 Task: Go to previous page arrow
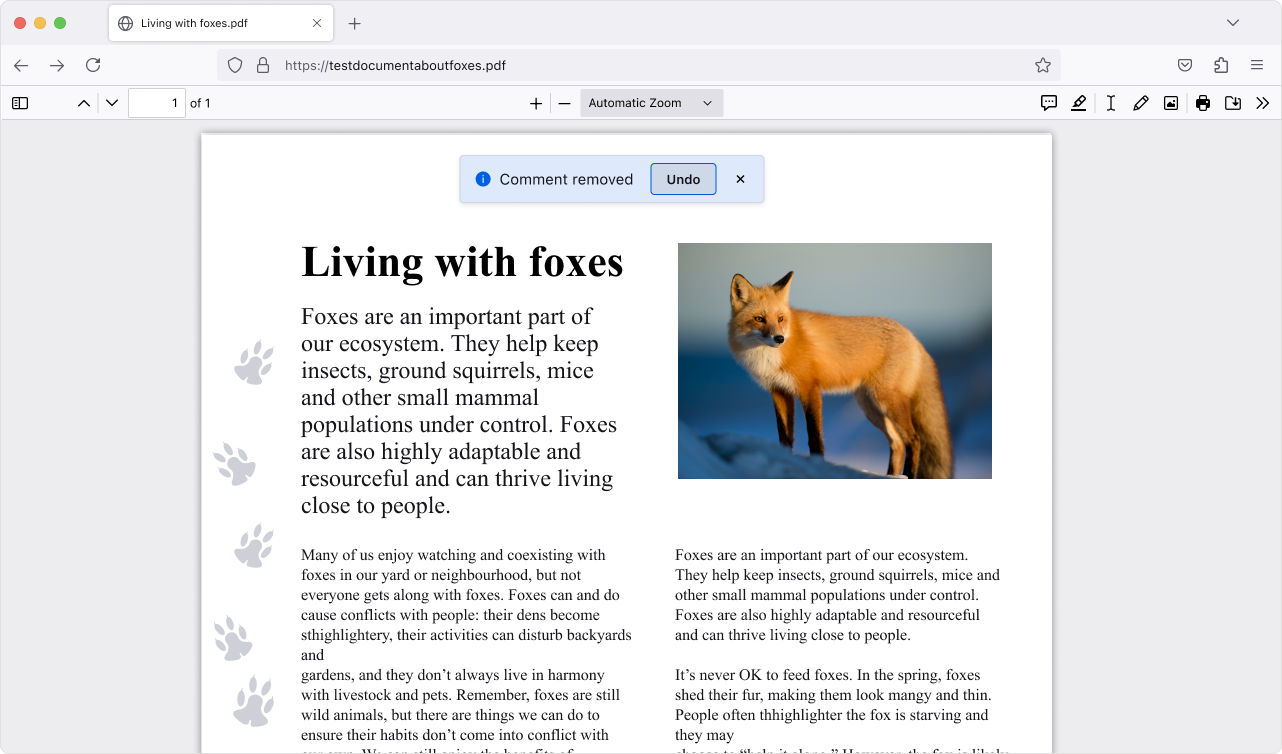pyautogui.click(x=84, y=103)
